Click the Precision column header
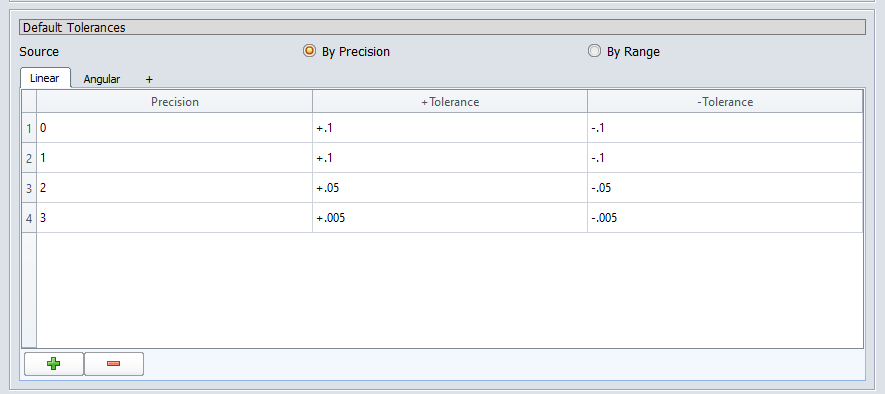Viewport: 885px width, 394px height. 174,102
